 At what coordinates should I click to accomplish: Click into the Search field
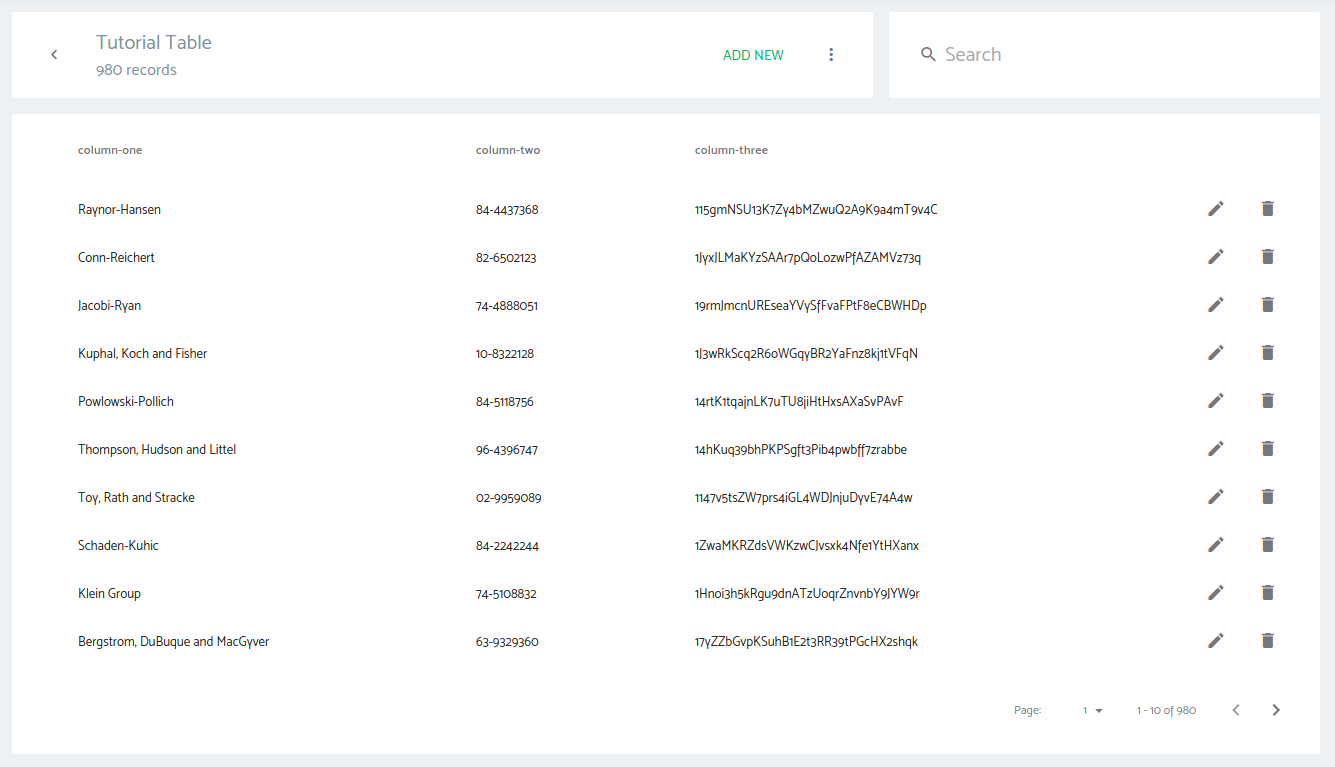[1110, 55]
